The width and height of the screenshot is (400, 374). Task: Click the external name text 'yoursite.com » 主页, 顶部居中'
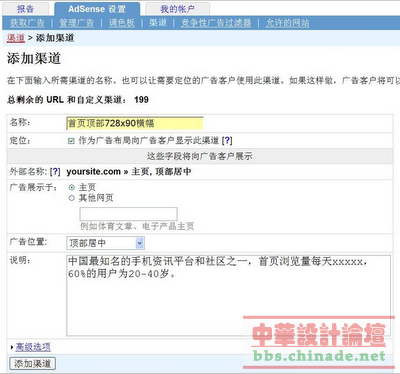(129, 172)
